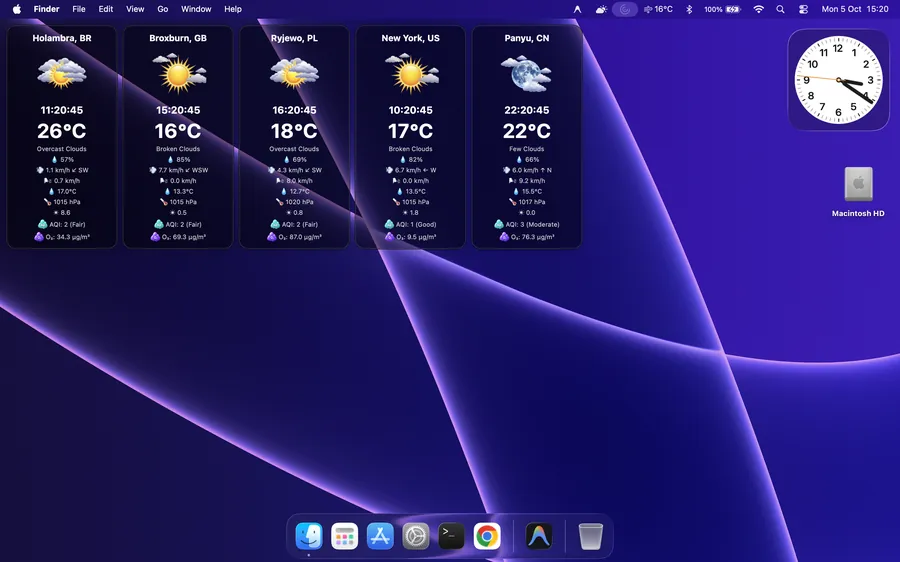Image resolution: width=900 pixels, height=562 pixels.
Task: Open the View menu
Action: tap(135, 9)
